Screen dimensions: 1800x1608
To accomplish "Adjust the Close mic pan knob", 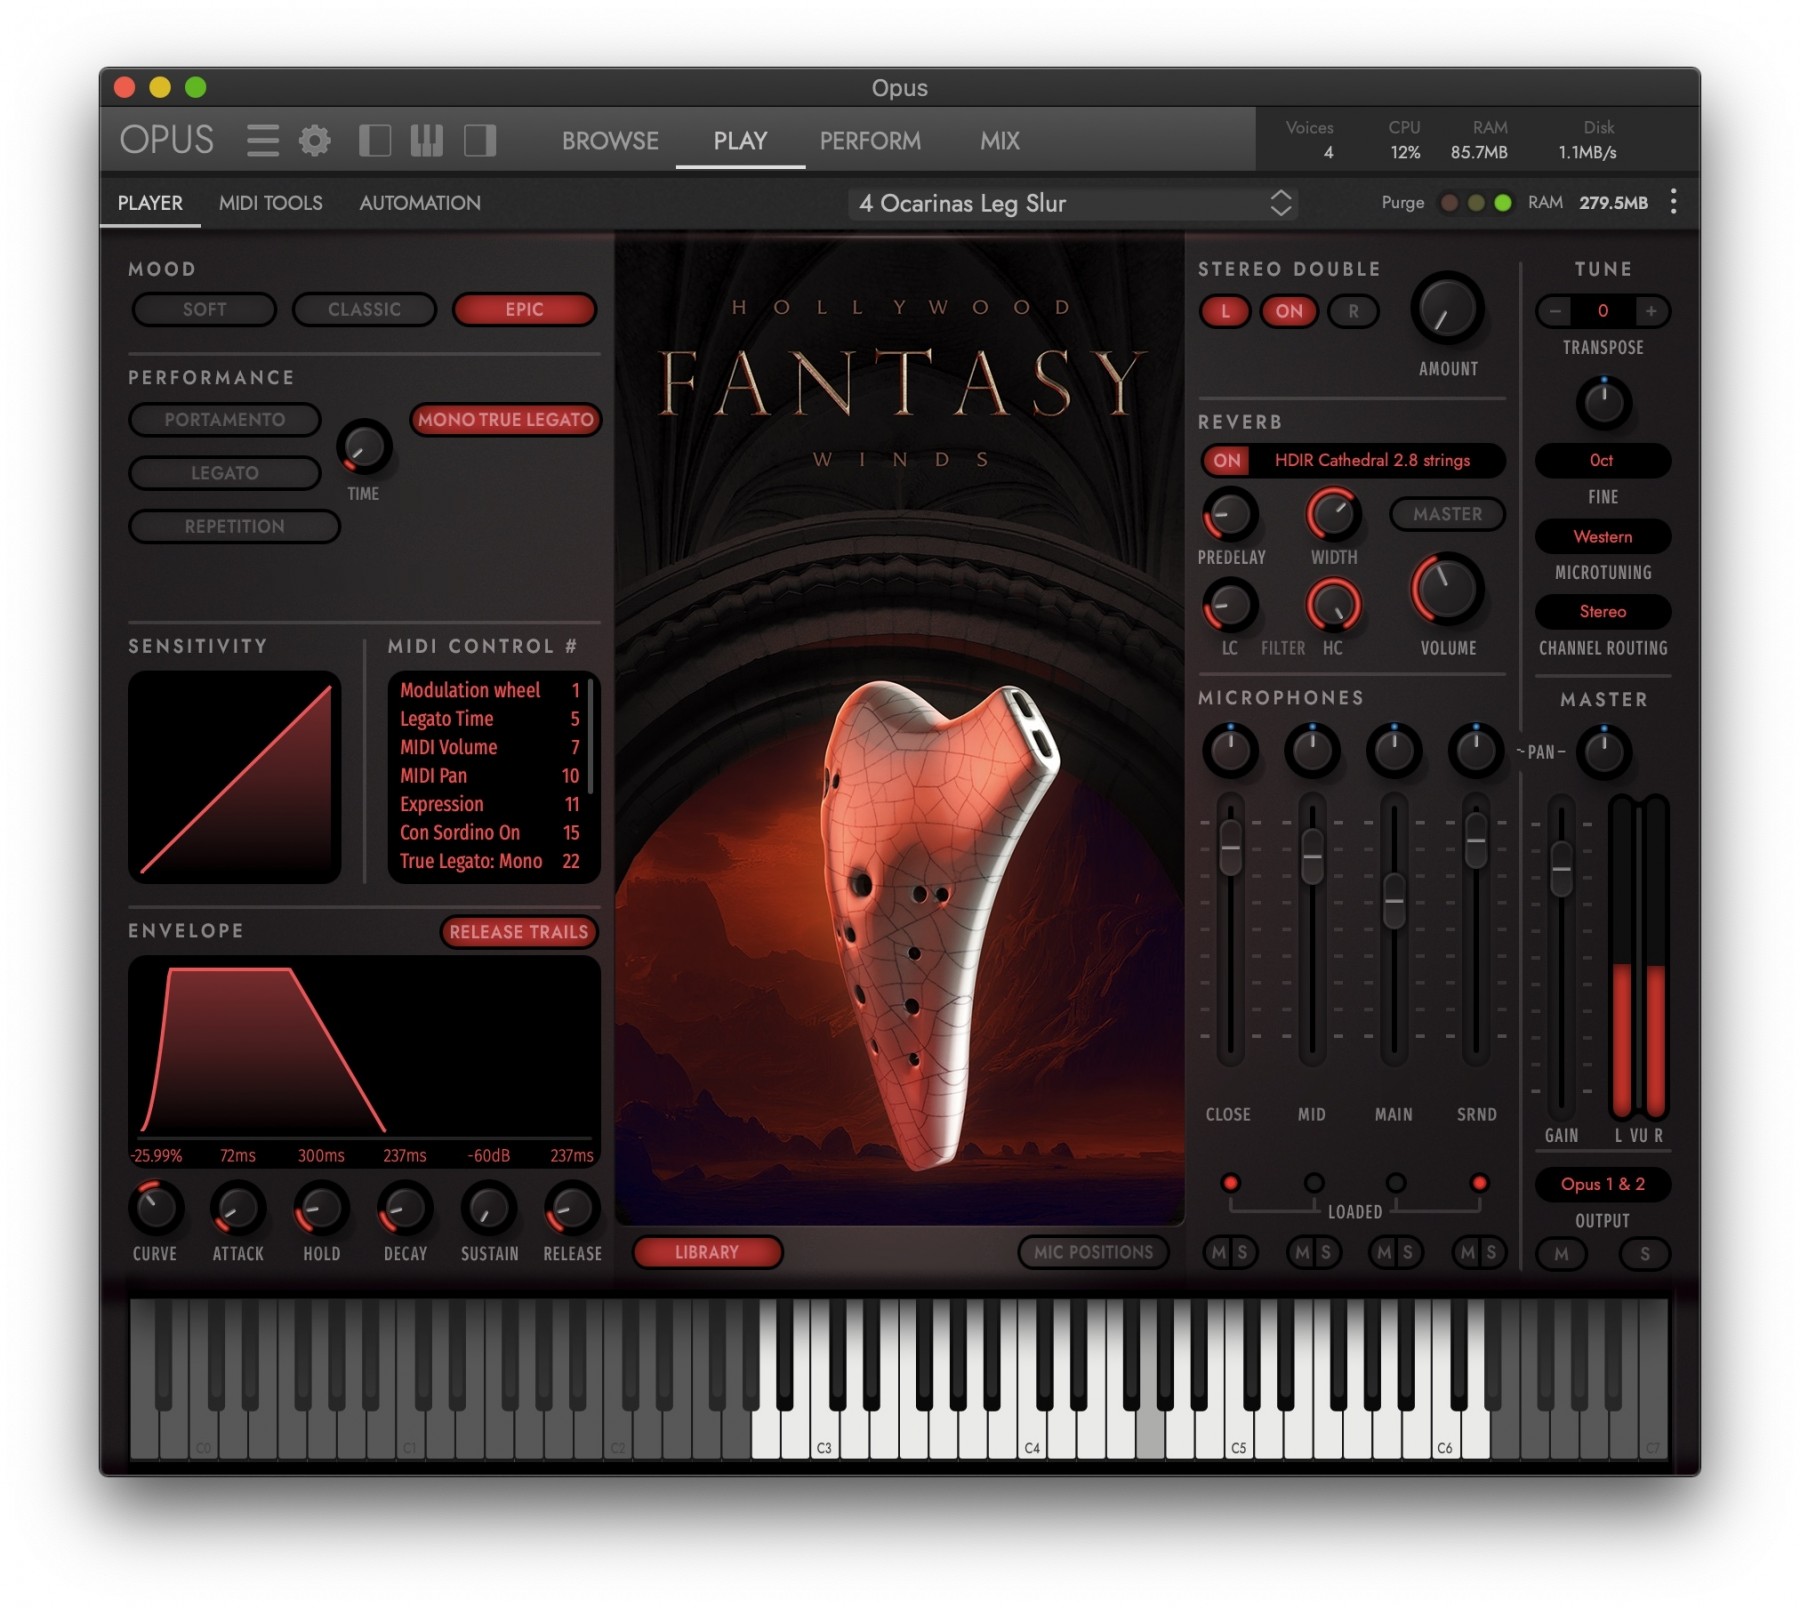I will coord(1230,750).
